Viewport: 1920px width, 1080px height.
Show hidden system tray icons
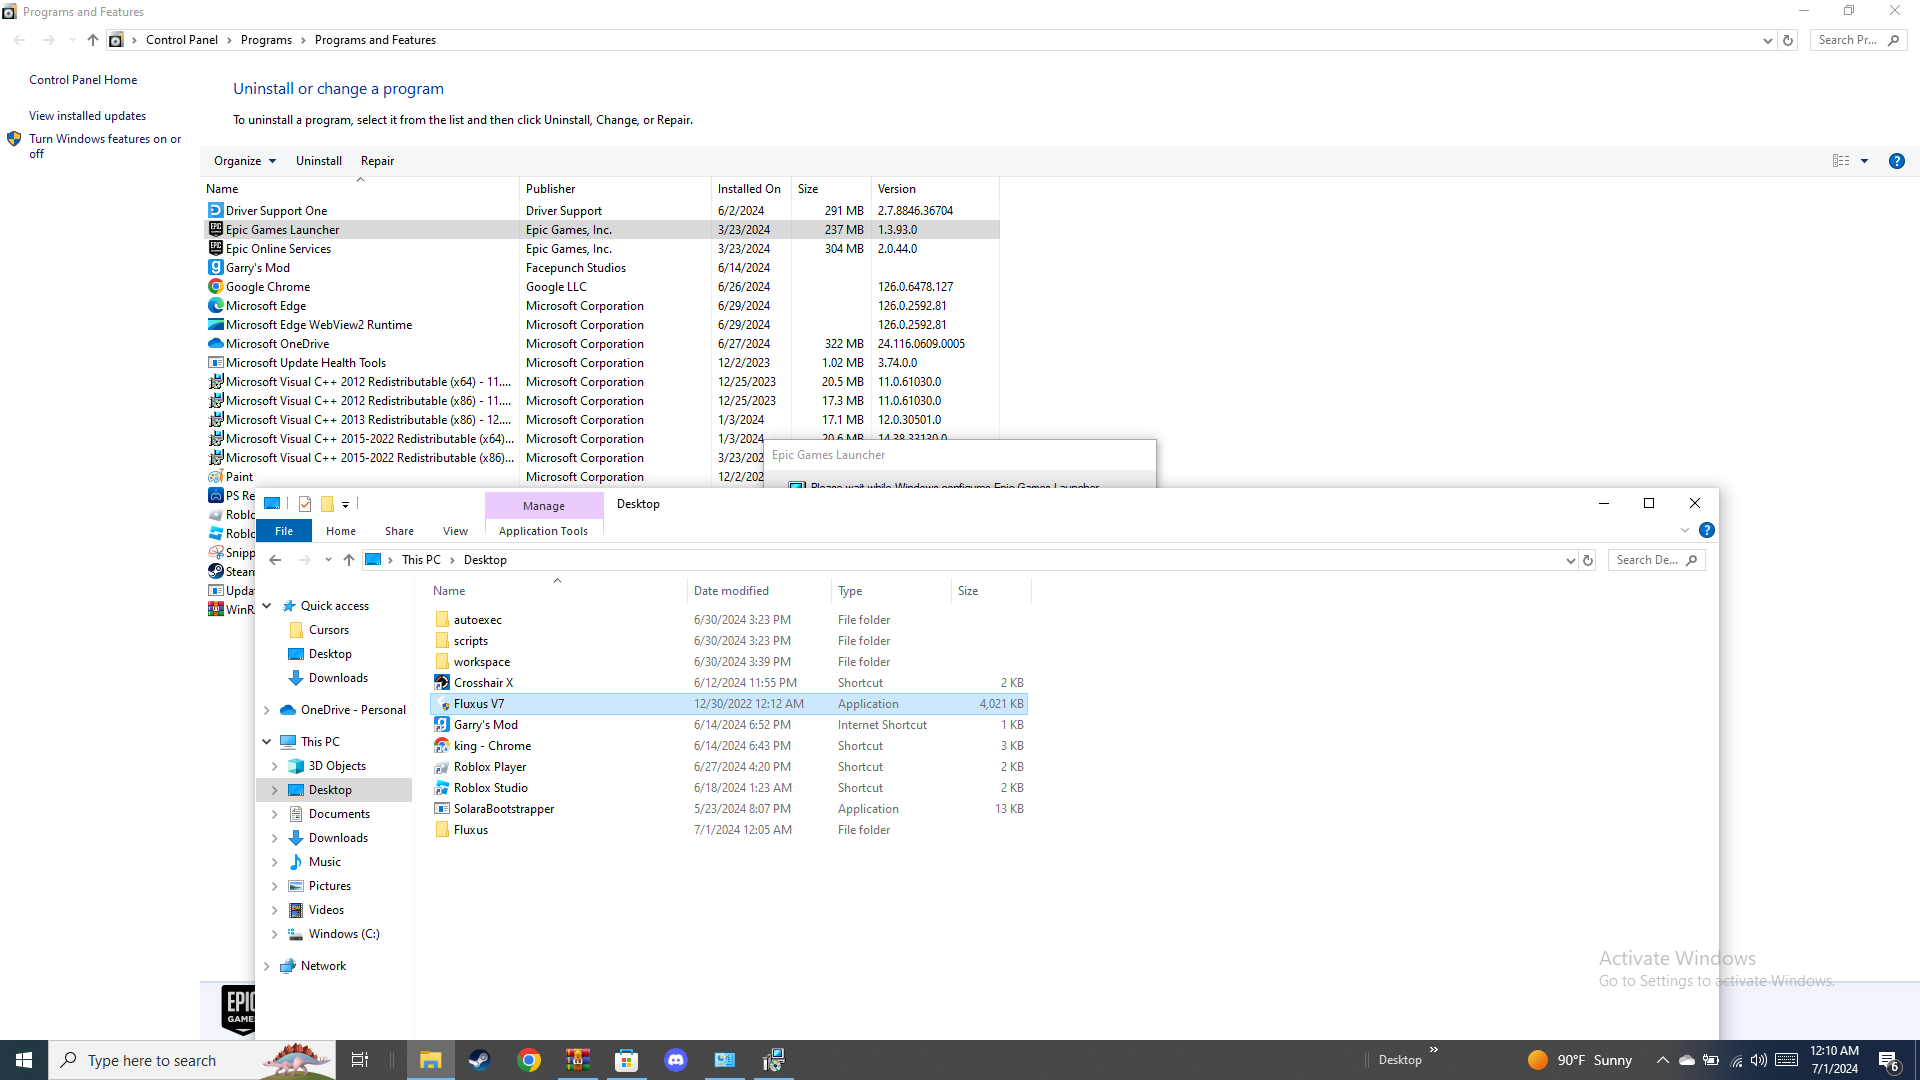(1662, 1060)
